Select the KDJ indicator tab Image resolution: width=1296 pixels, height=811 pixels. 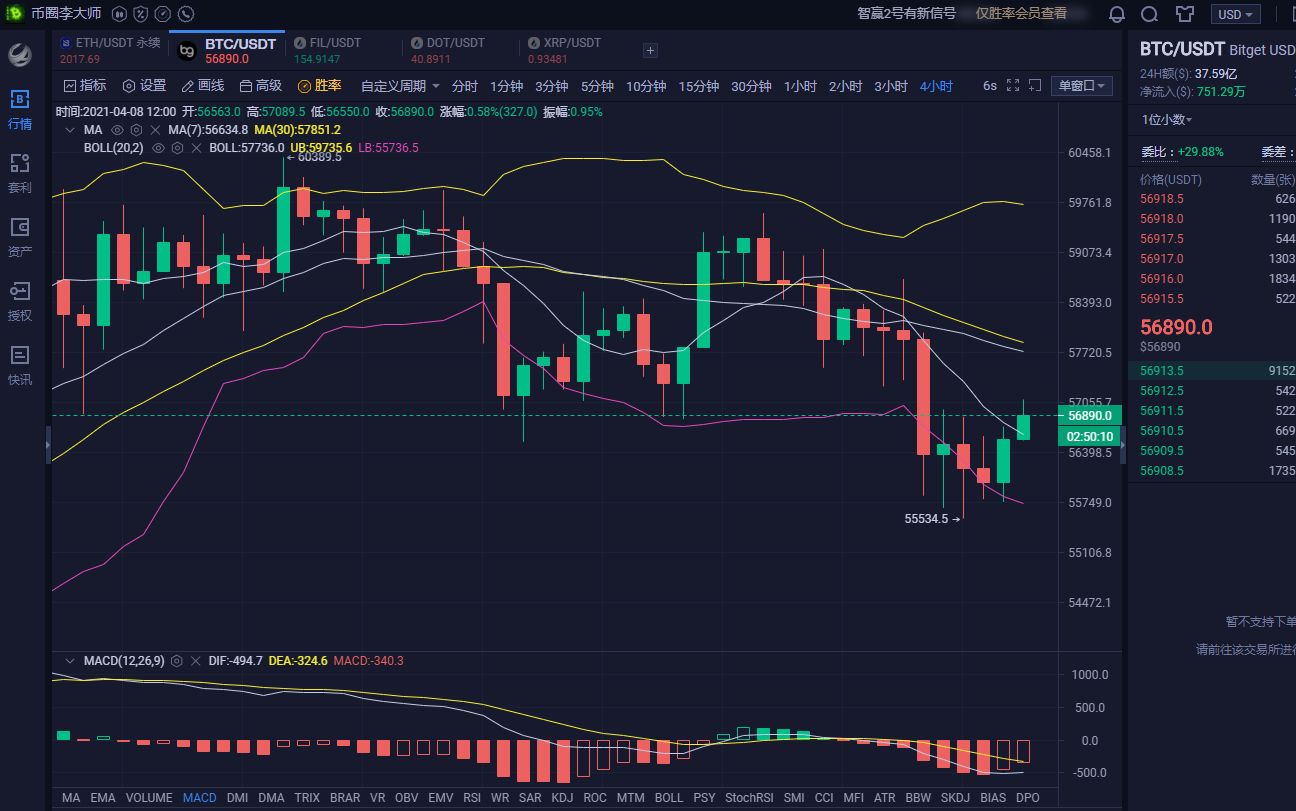[562, 798]
